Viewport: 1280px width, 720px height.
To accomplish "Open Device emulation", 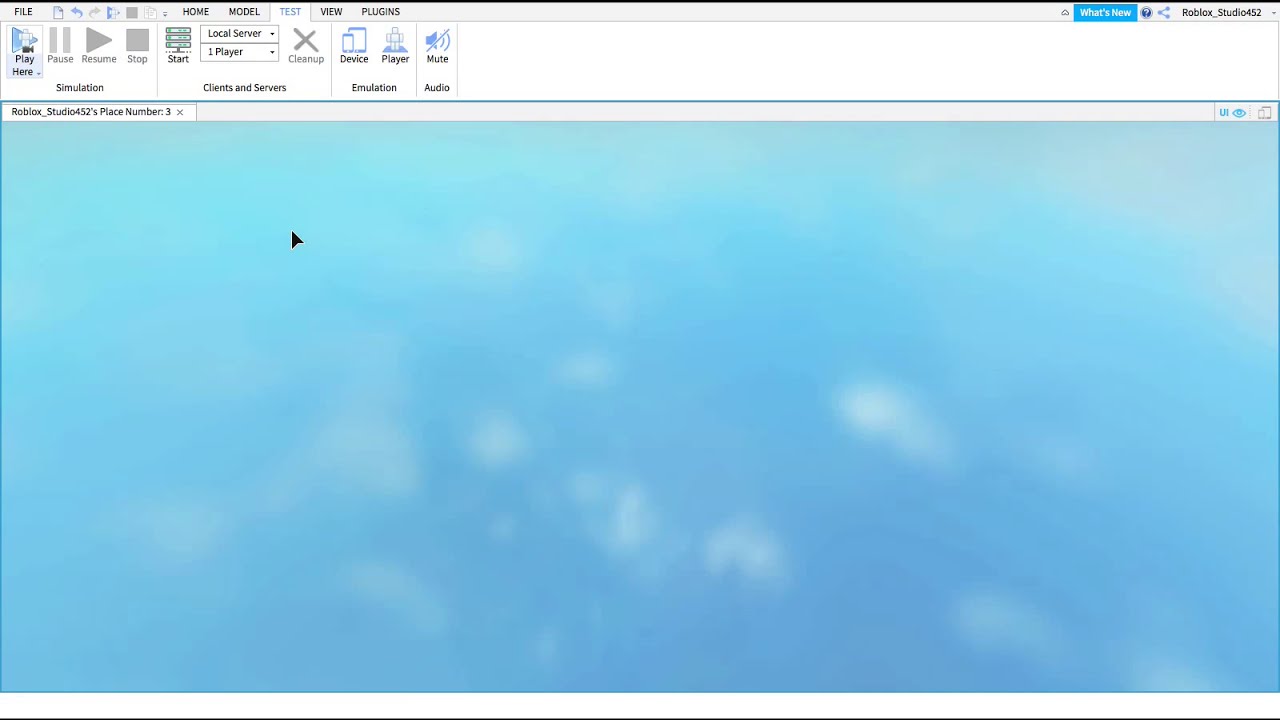I will [354, 47].
